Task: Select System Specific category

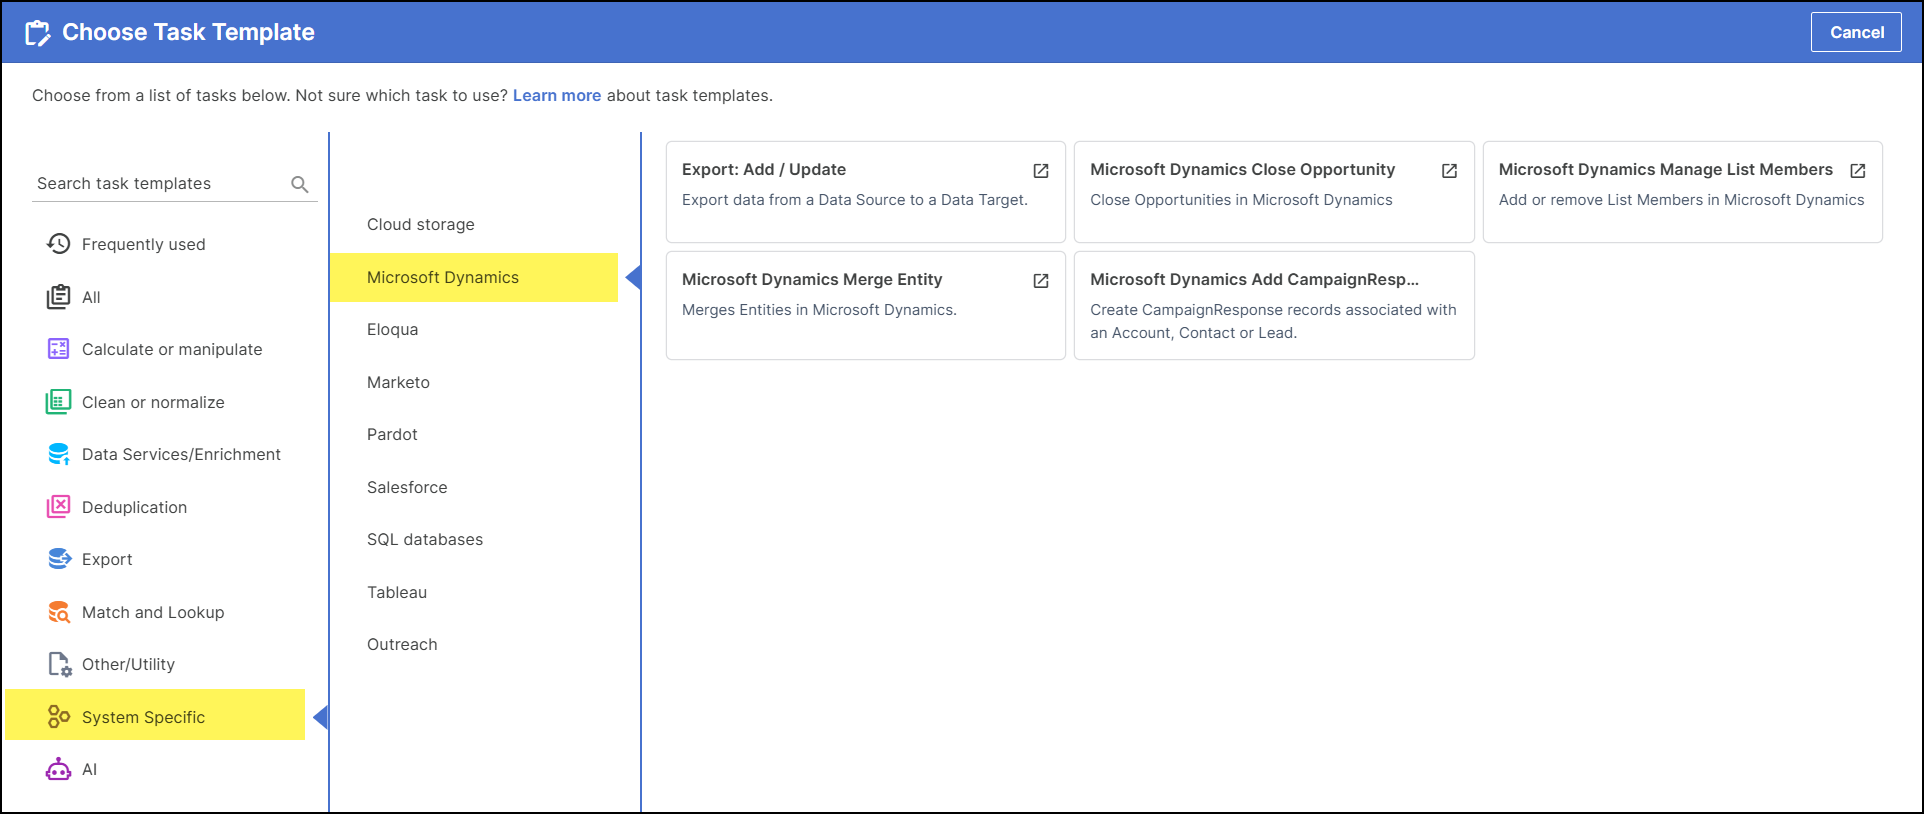Action: (155, 715)
